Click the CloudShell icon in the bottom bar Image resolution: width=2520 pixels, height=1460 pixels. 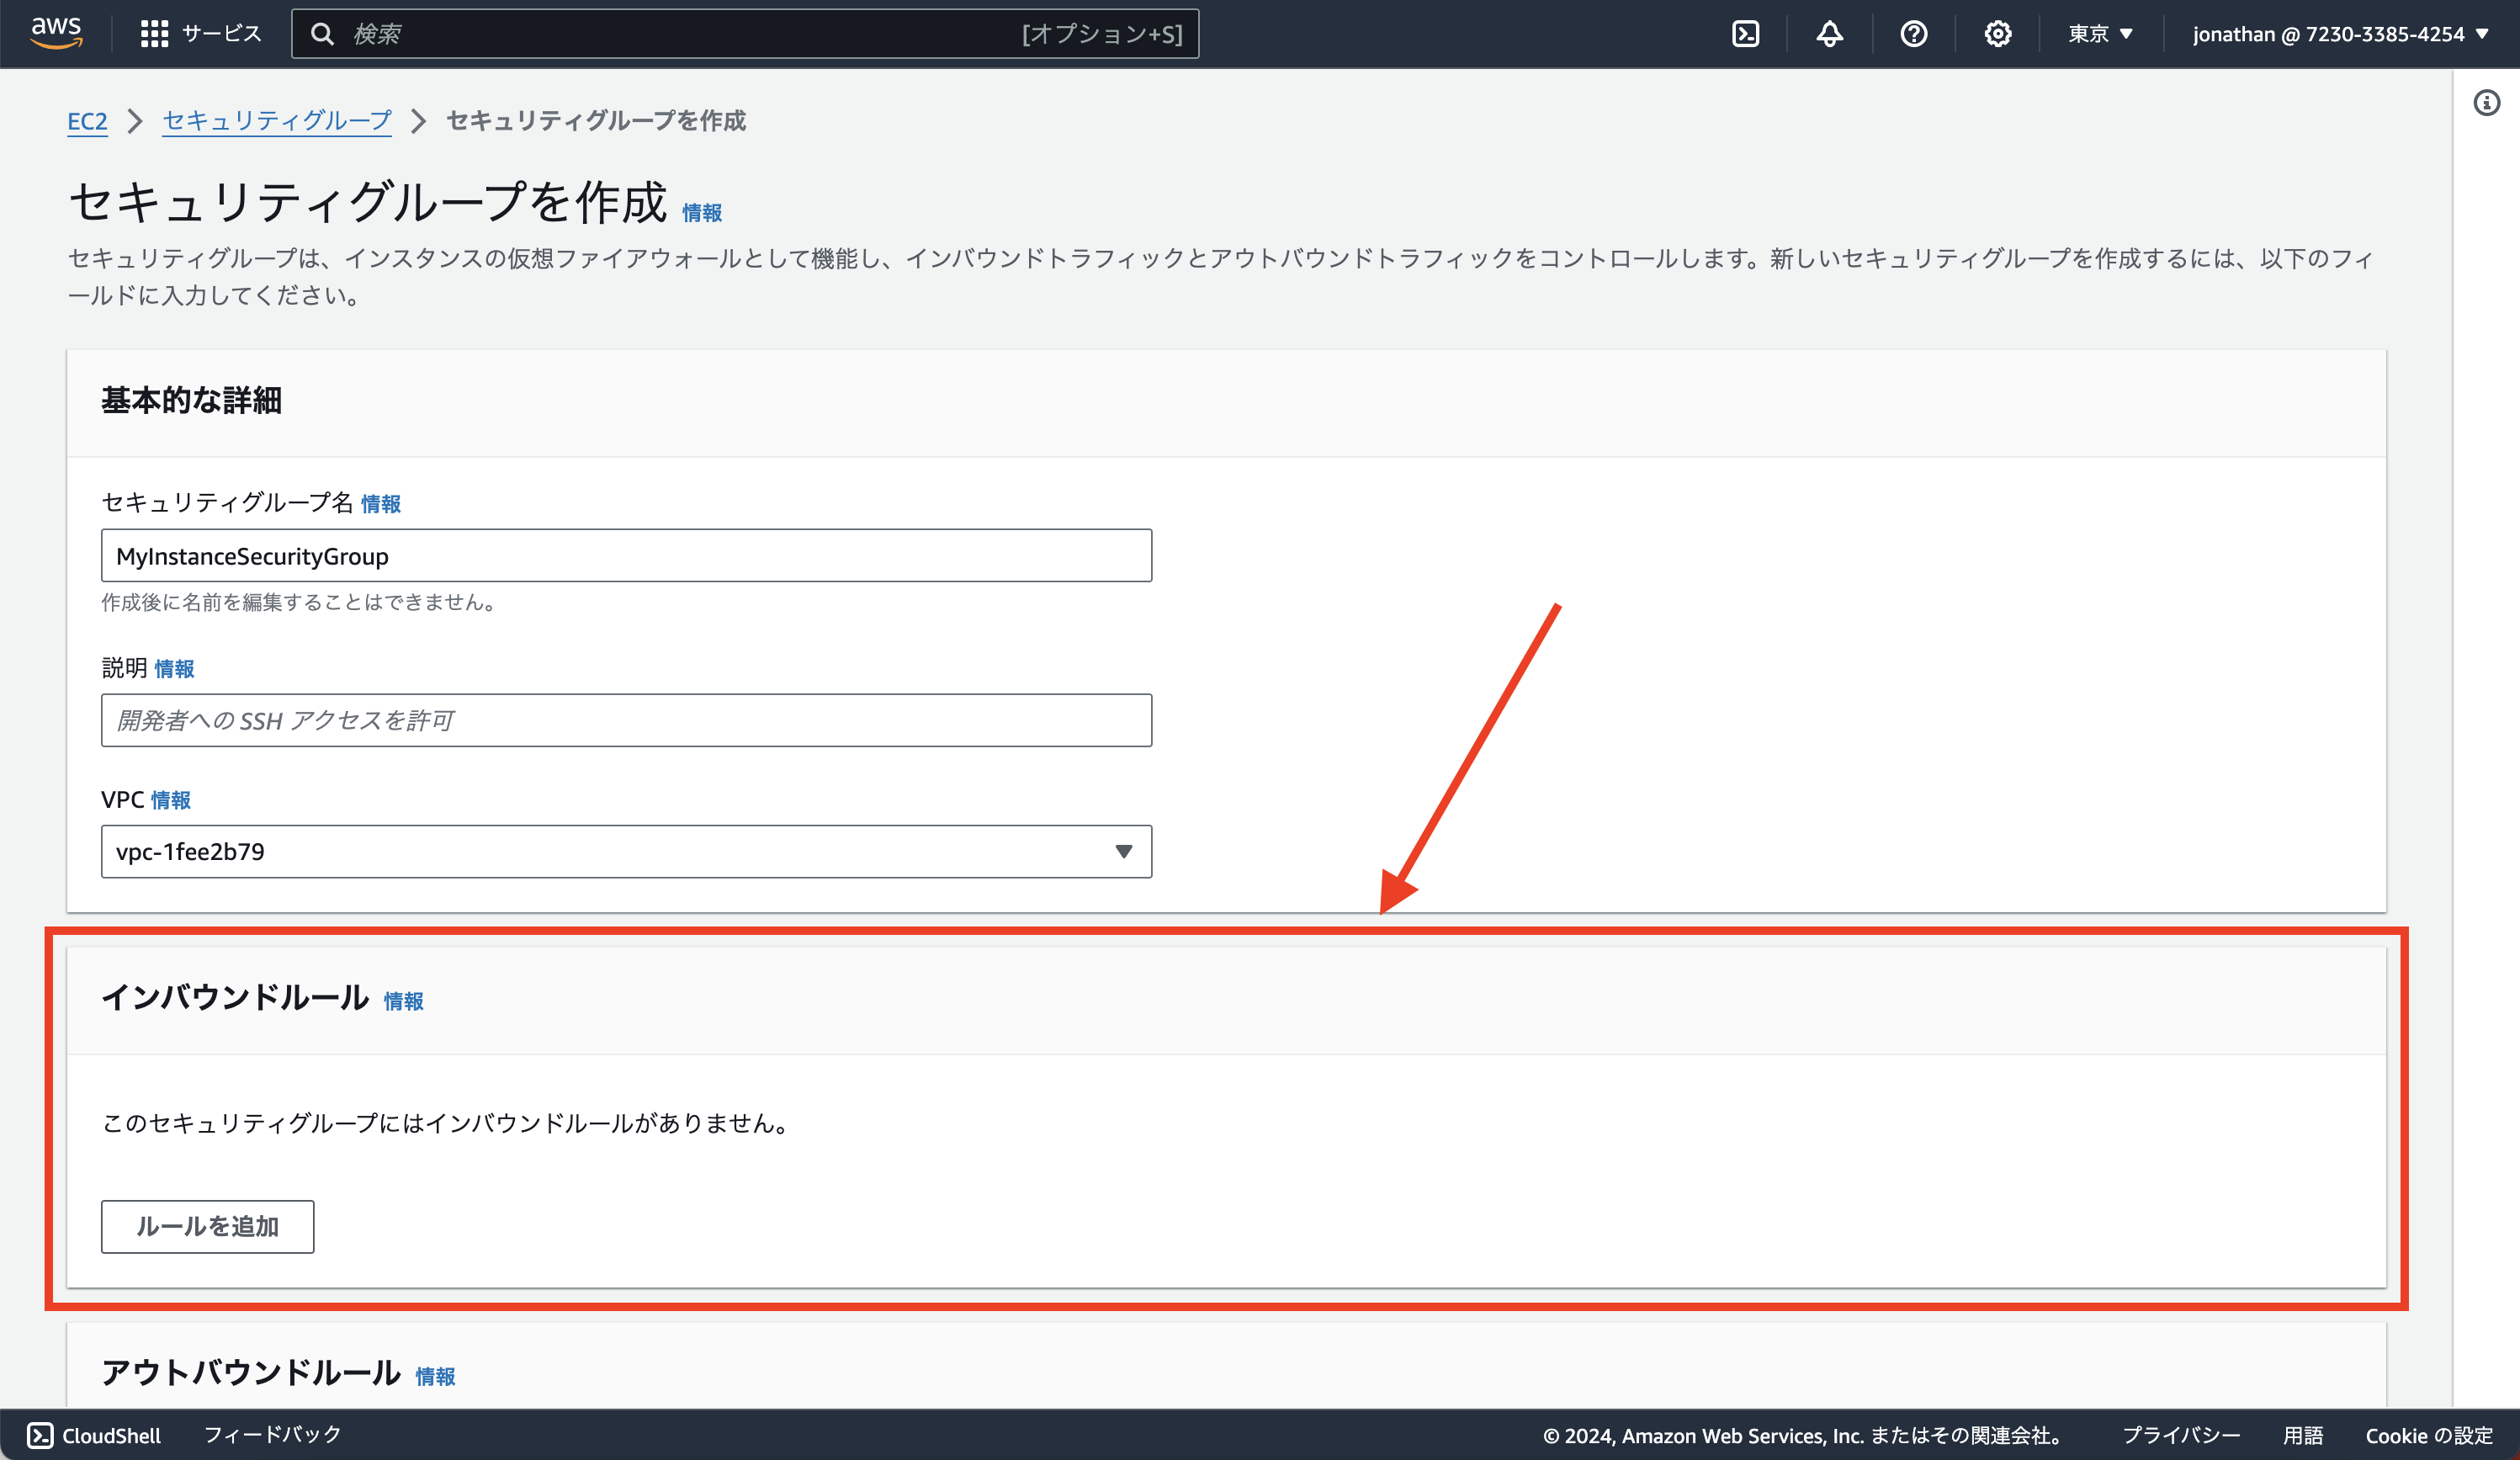click(x=37, y=1434)
